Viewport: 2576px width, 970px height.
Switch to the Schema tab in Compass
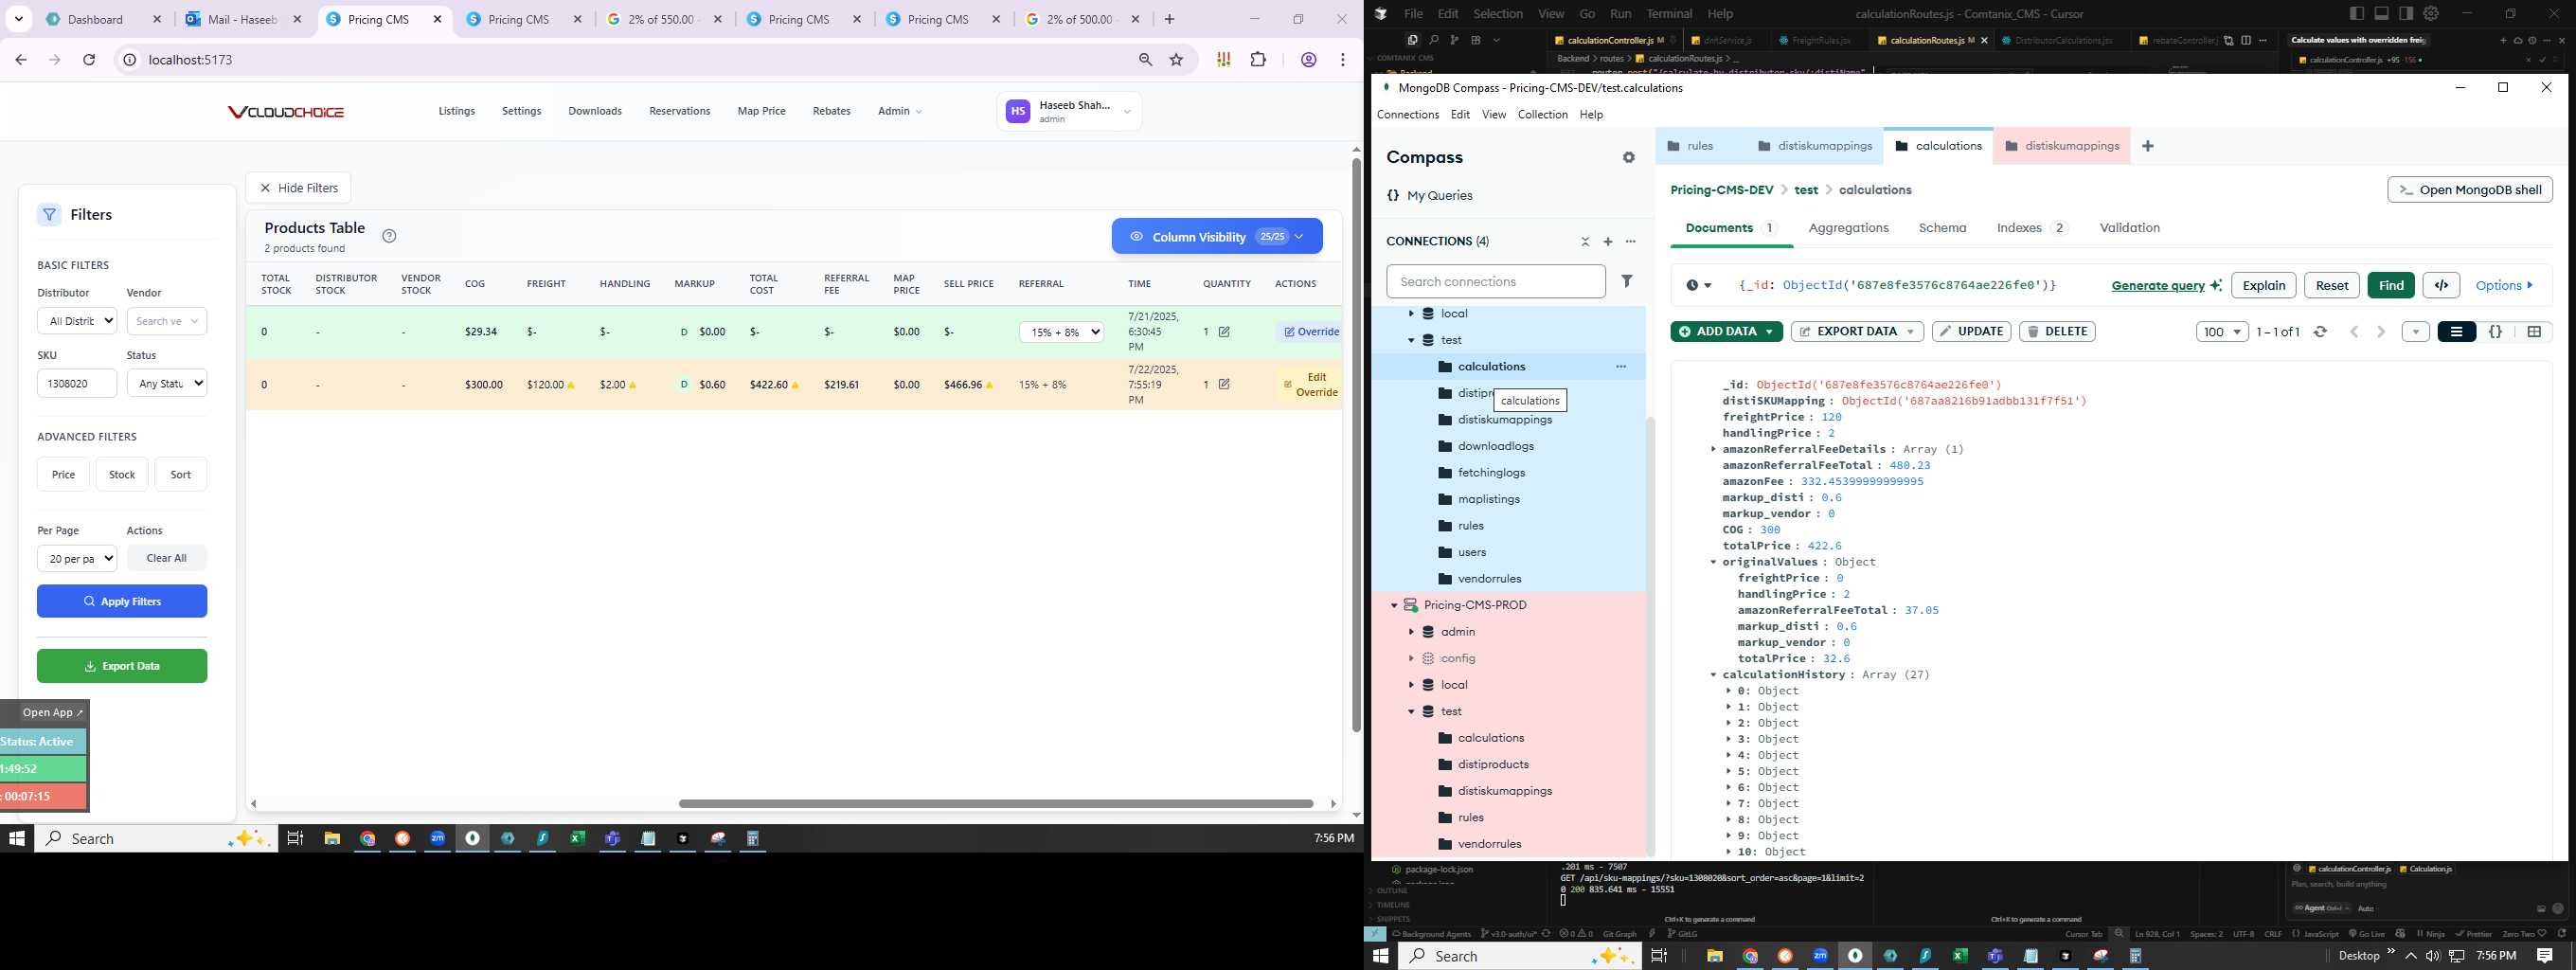1942,228
